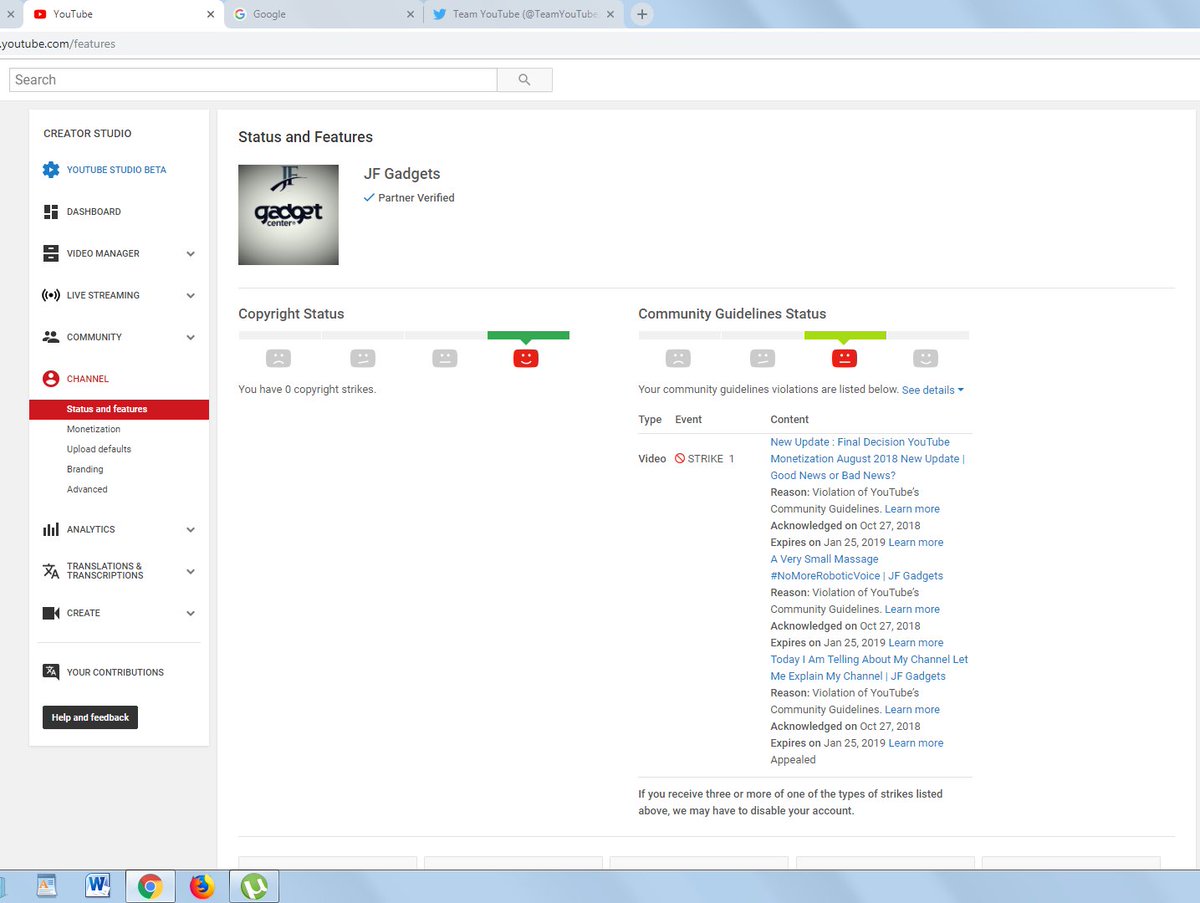Click Learn more after last Expires date
Image resolution: width=1200 pixels, height=903 pixels.
(x=916, y=743)
